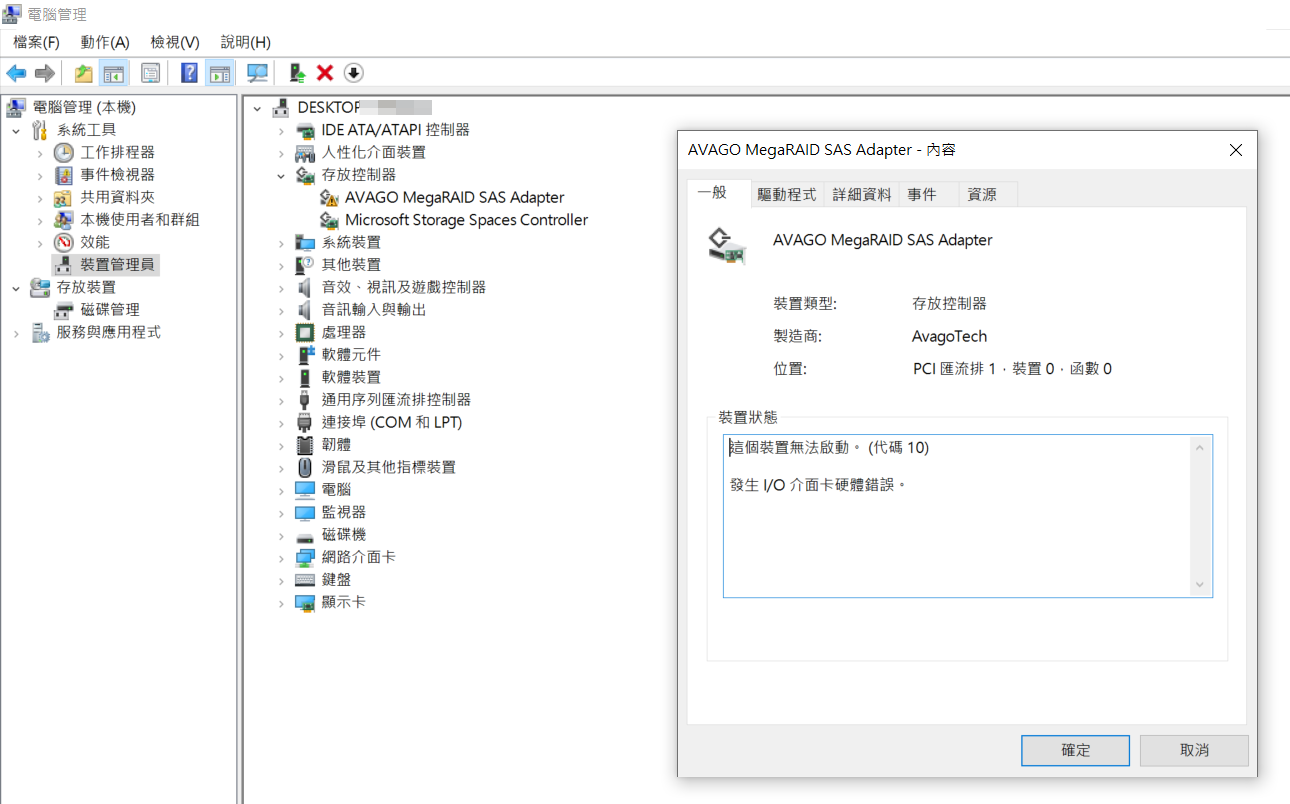
Task: Expand the 音效、視訊及遊戲控制器 category
Action: point(282,288)
